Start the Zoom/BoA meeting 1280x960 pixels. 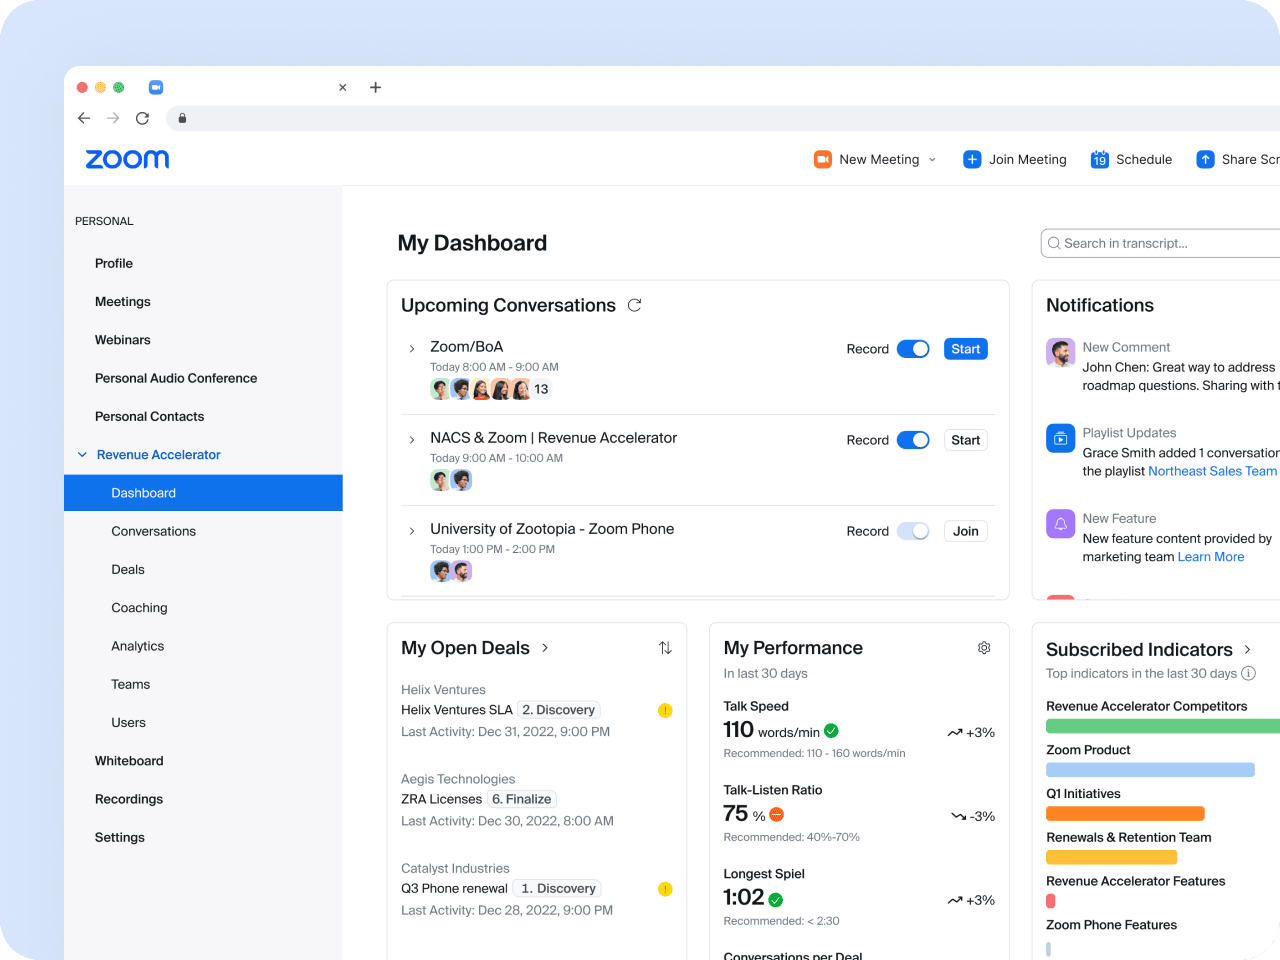[966, 349]
